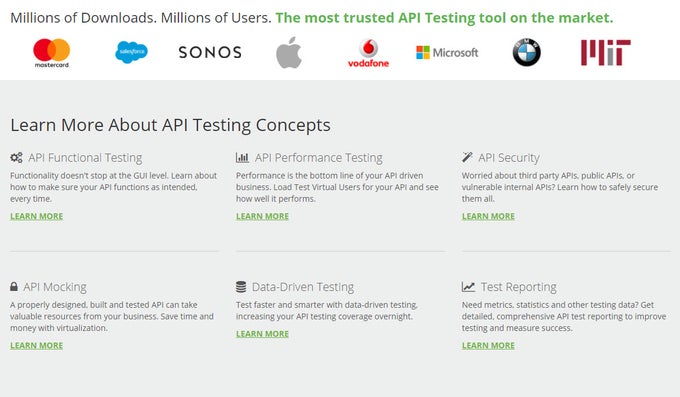Open Learn More under Test Reporting

click(488, 345)
